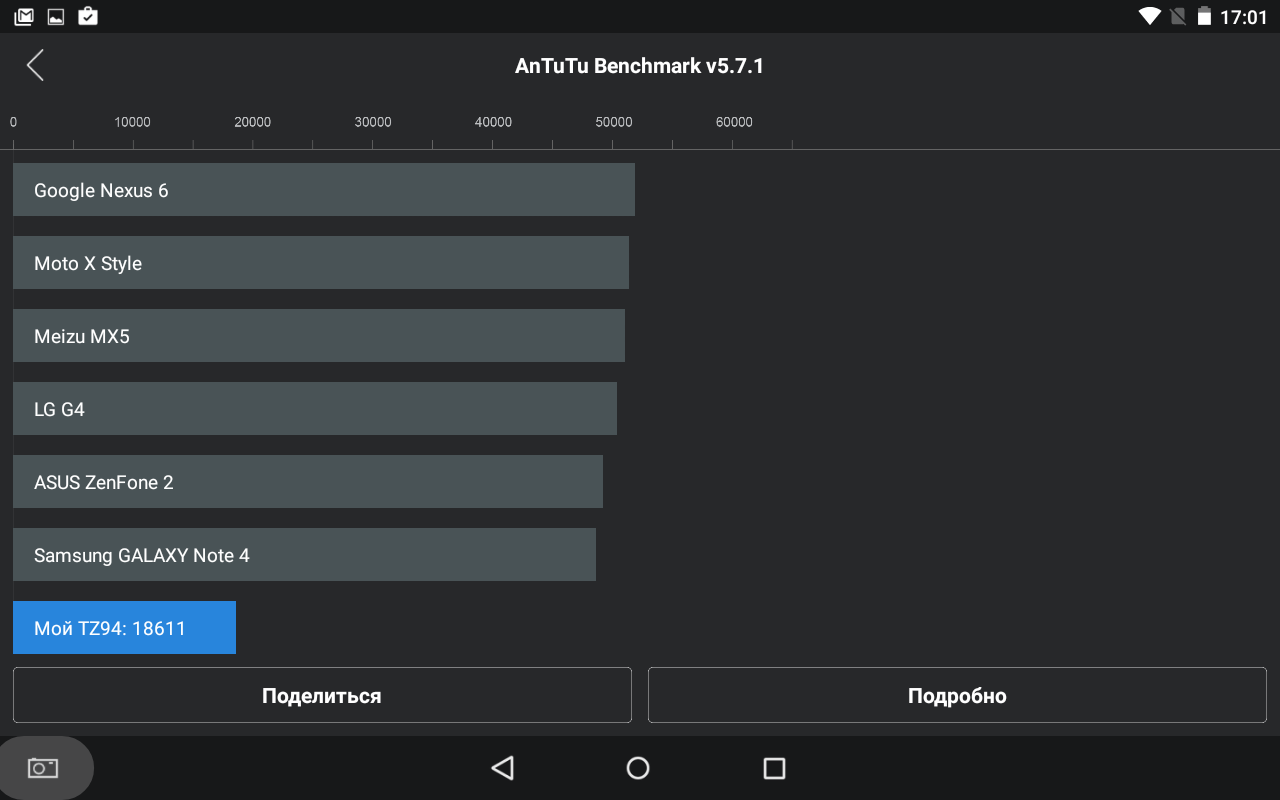
Task: Click the 0 axis label
Action: tap(13, 122)
